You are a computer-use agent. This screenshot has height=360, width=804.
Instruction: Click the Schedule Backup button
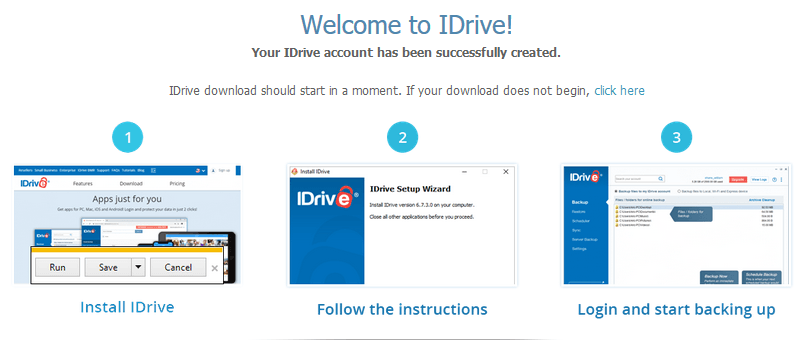761,277
